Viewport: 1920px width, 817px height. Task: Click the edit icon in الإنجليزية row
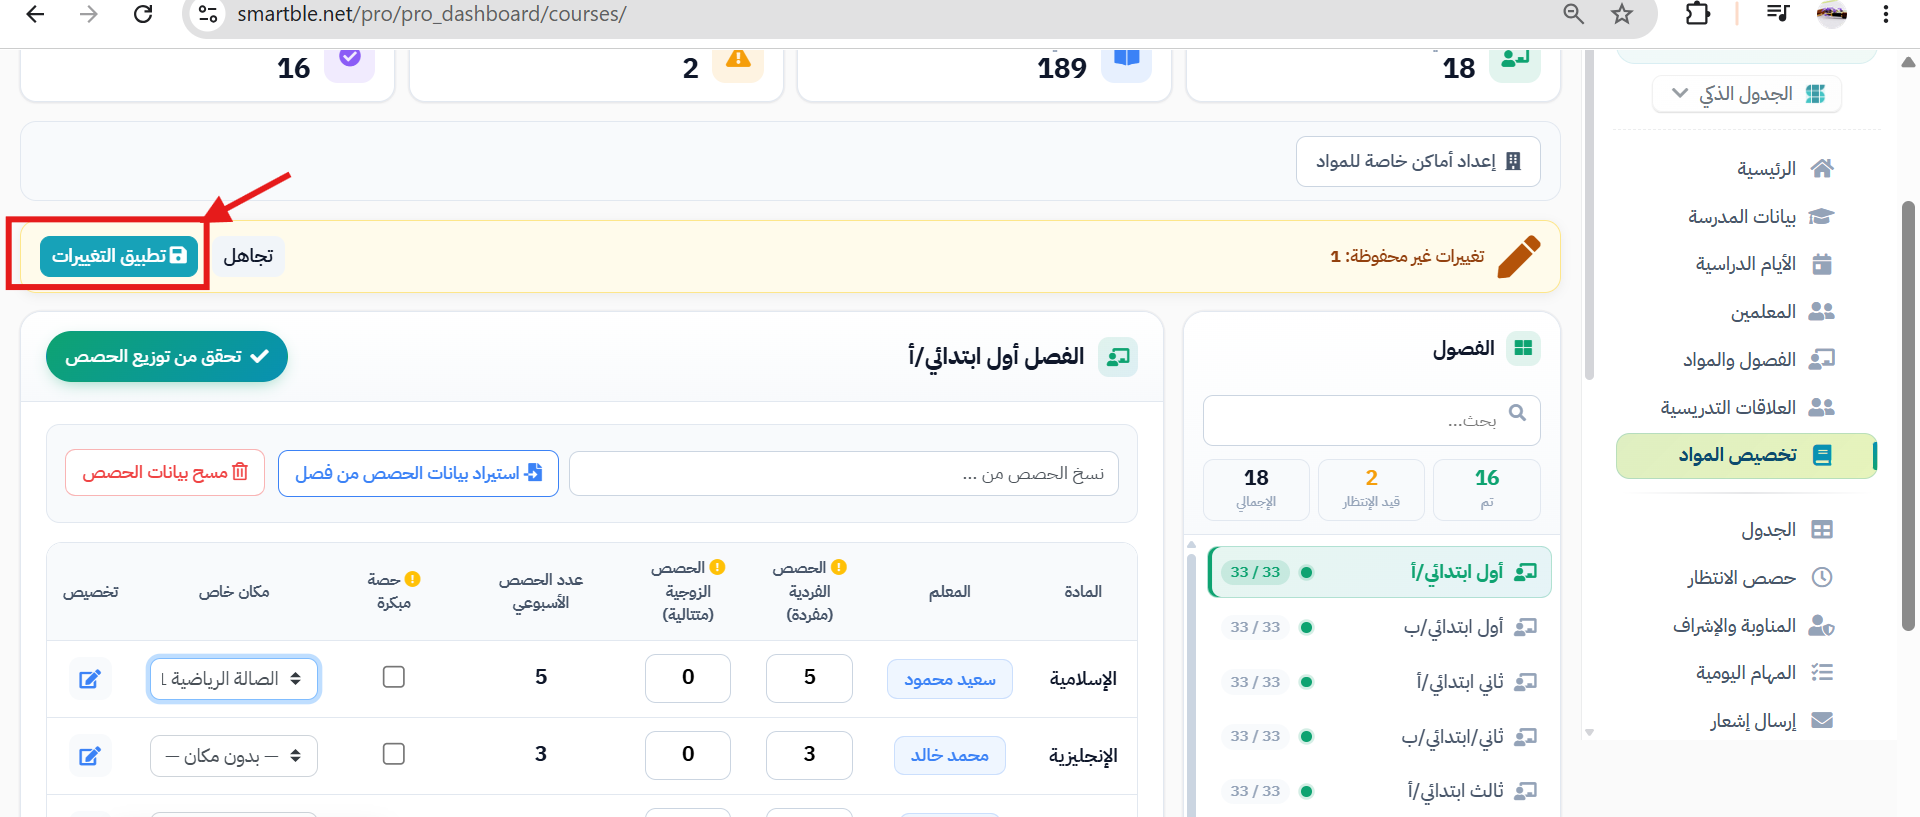(x=90, y=756)
